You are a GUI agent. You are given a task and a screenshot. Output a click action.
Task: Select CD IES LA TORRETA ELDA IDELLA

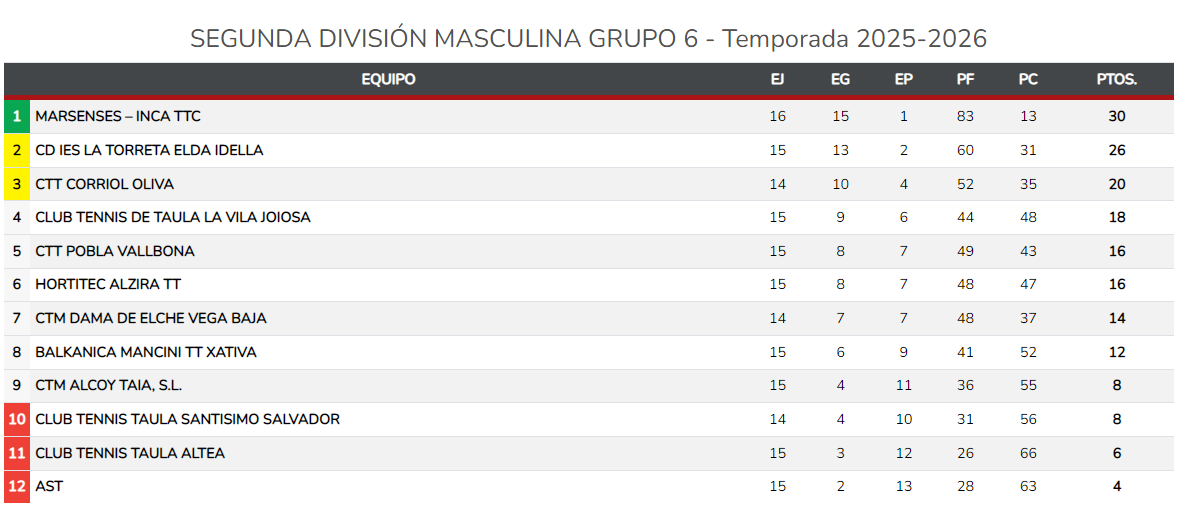[x=149, y=151]
